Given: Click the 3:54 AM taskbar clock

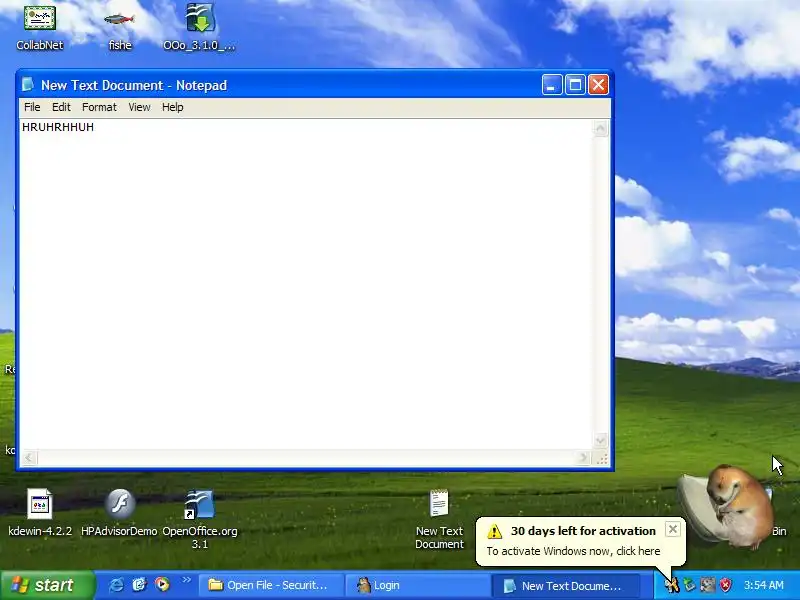Looking at the screenshot, I should pos(763,585).
